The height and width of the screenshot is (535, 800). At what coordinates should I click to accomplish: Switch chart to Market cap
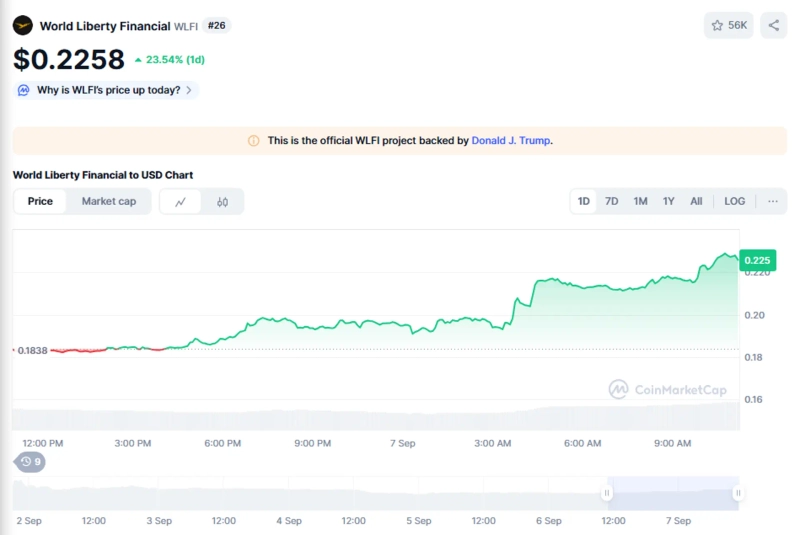point(109,201)
